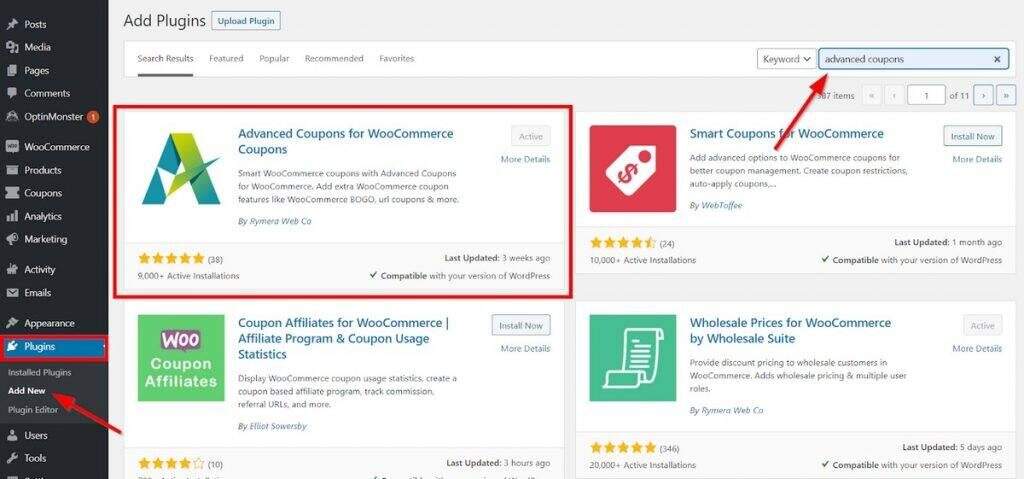Click '20,000+ Active Installations' text

point(643,465)
